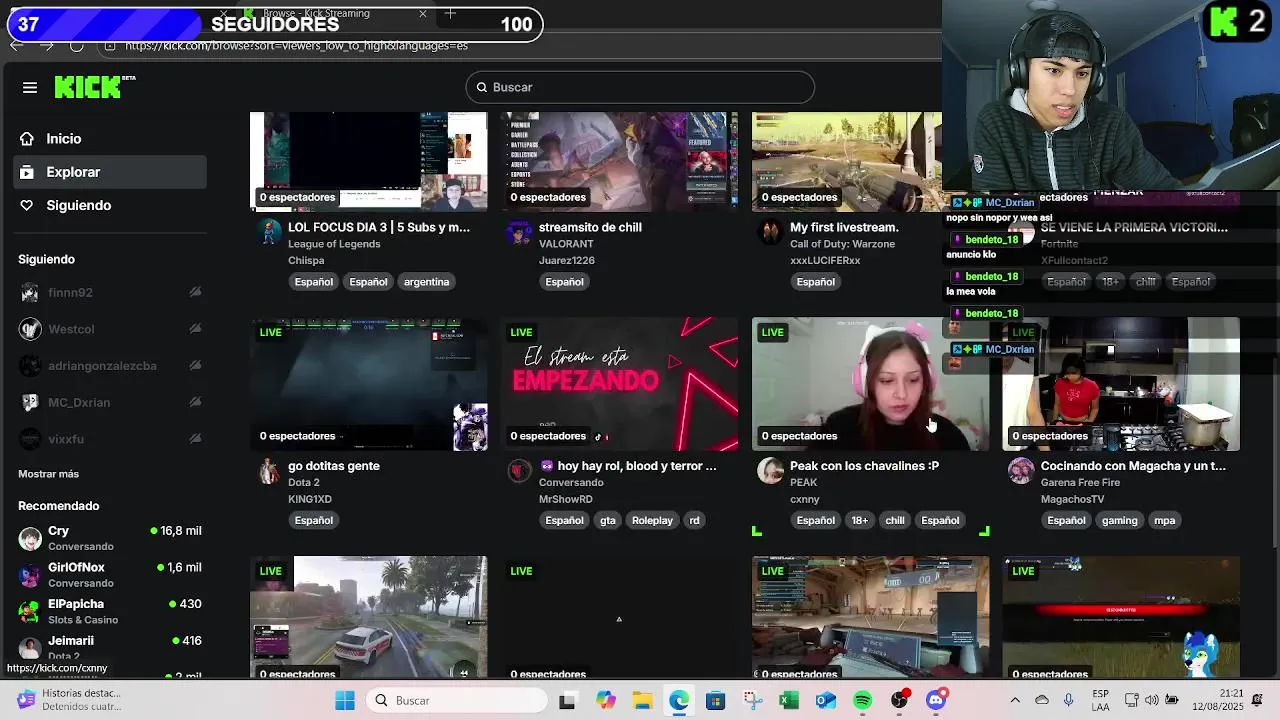Image resolution: width=1280 pixels, height=720 pixels.
Task: Select chill tag on cxnny stream
Action: click(895, 520)
